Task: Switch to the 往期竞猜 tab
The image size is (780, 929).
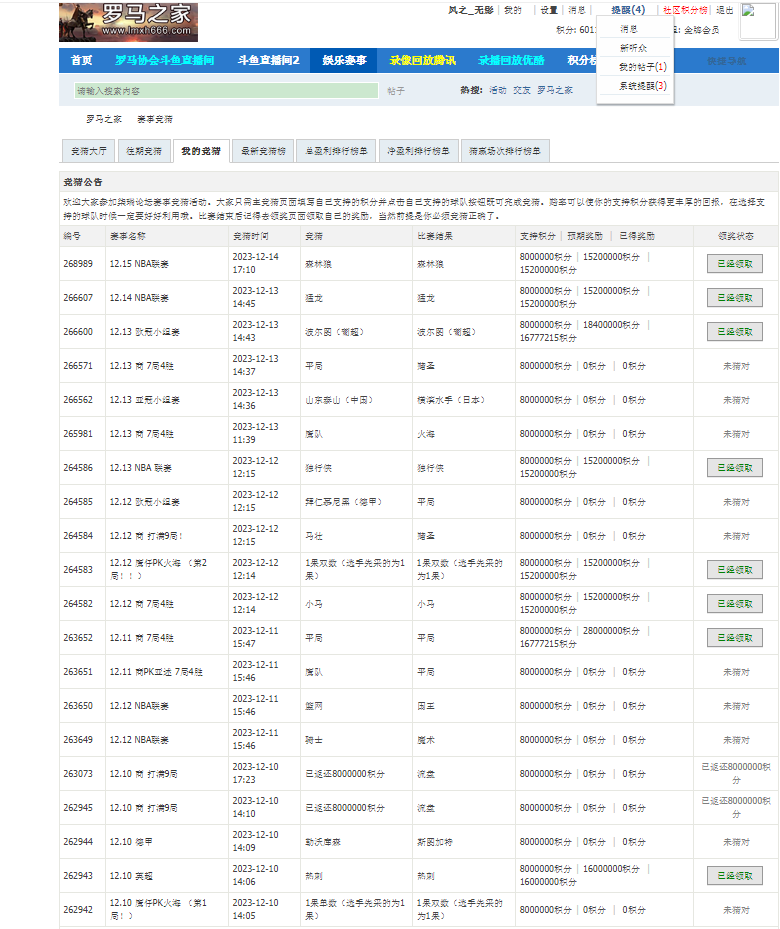Action: click(144, 152)
